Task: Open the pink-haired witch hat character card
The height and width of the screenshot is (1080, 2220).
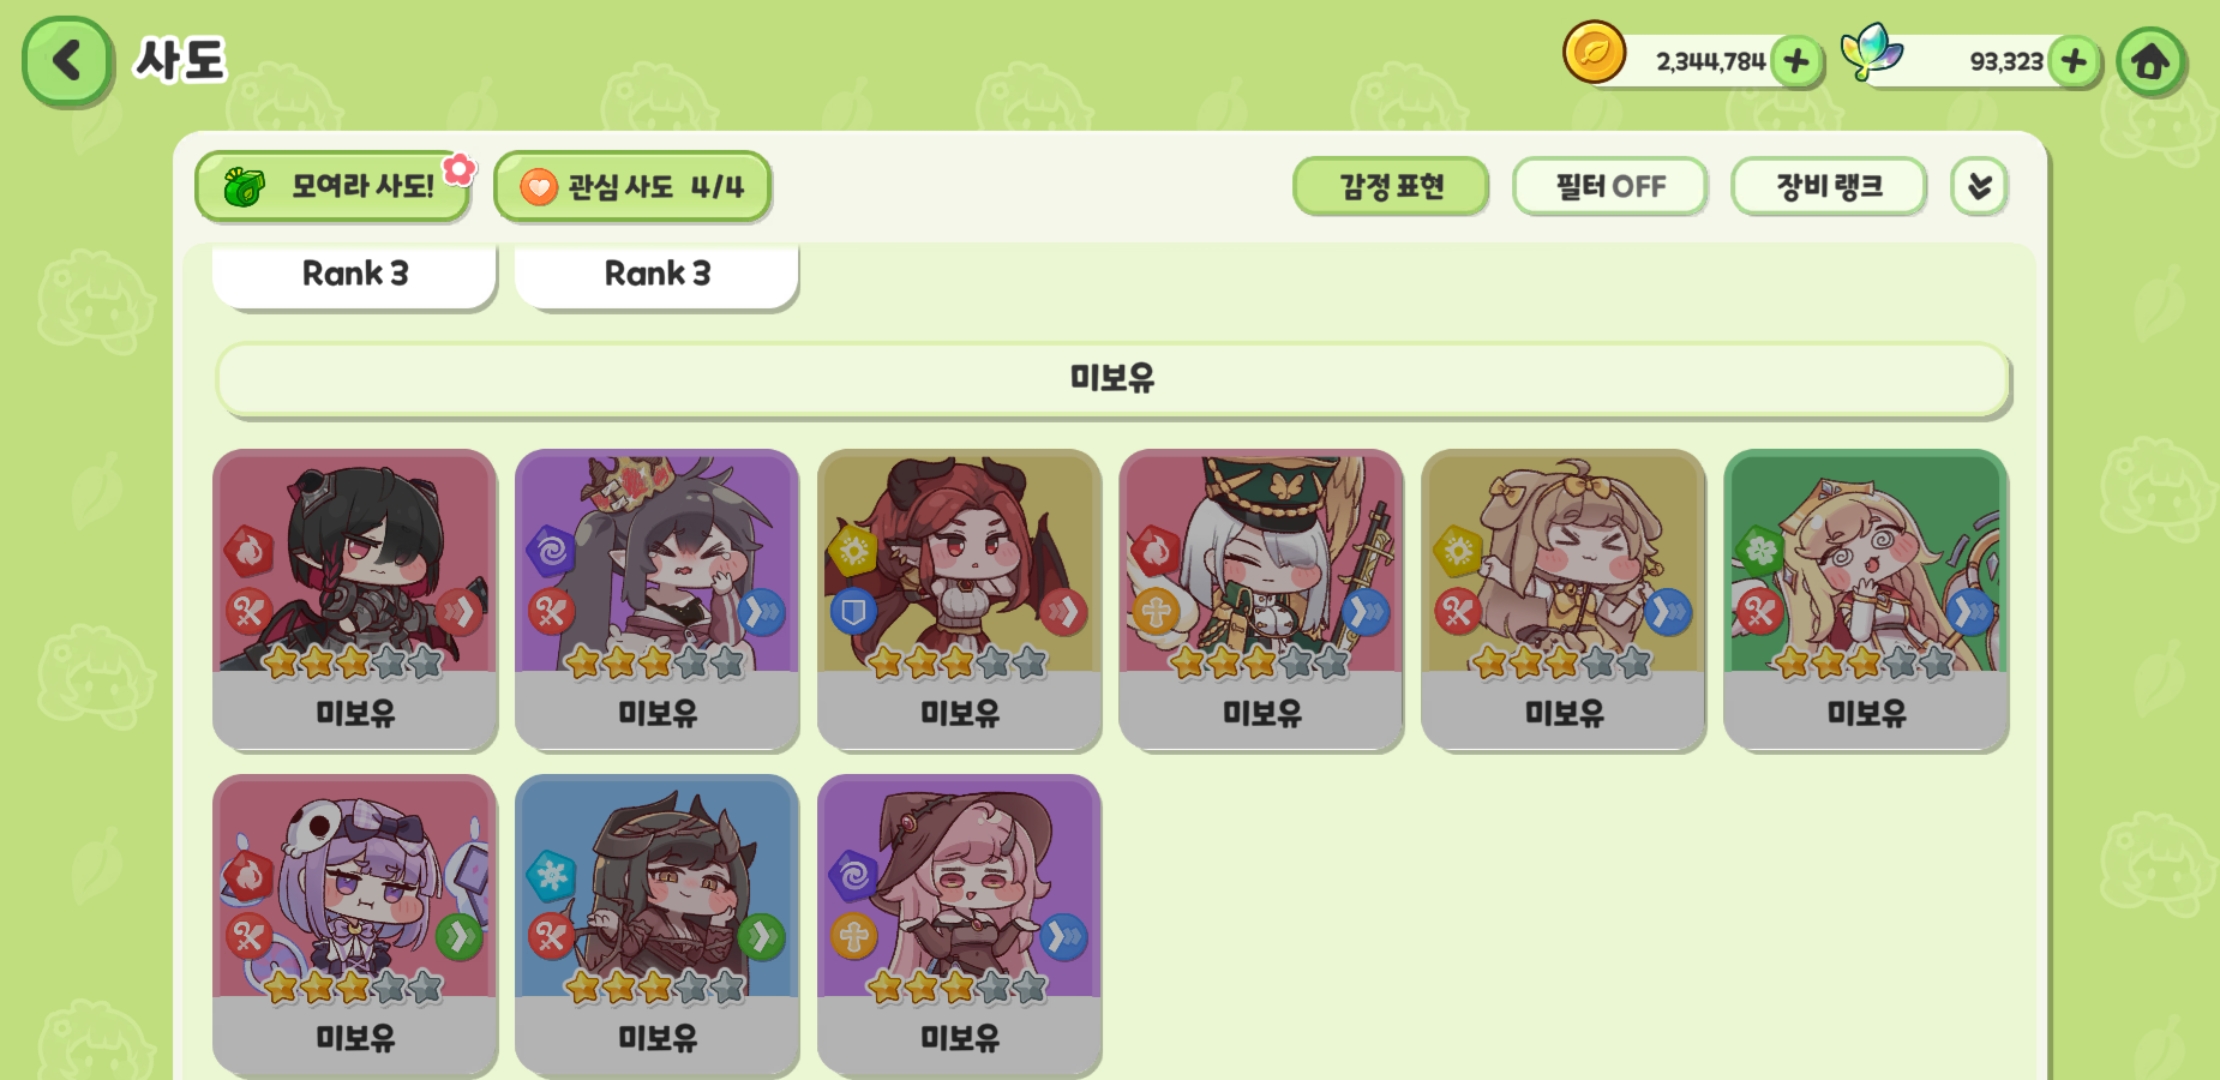Action: click(959, 925)
